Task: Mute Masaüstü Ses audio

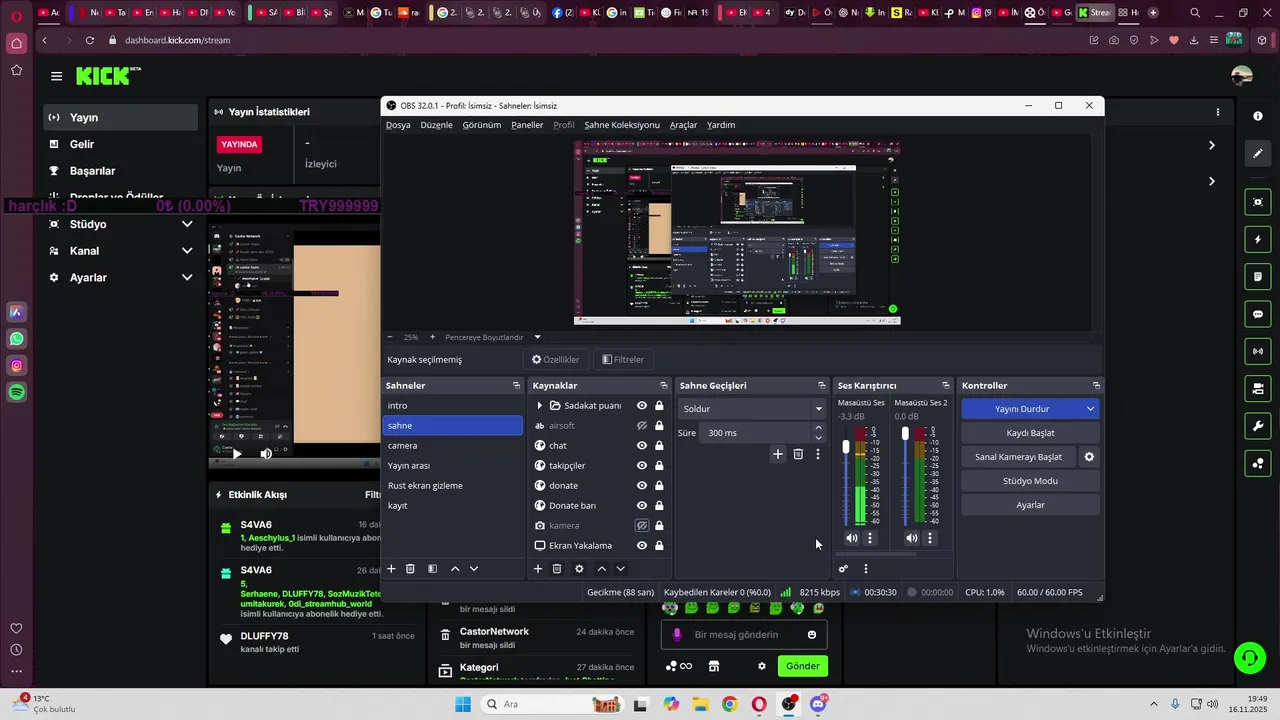Action: tap(852, 538)
